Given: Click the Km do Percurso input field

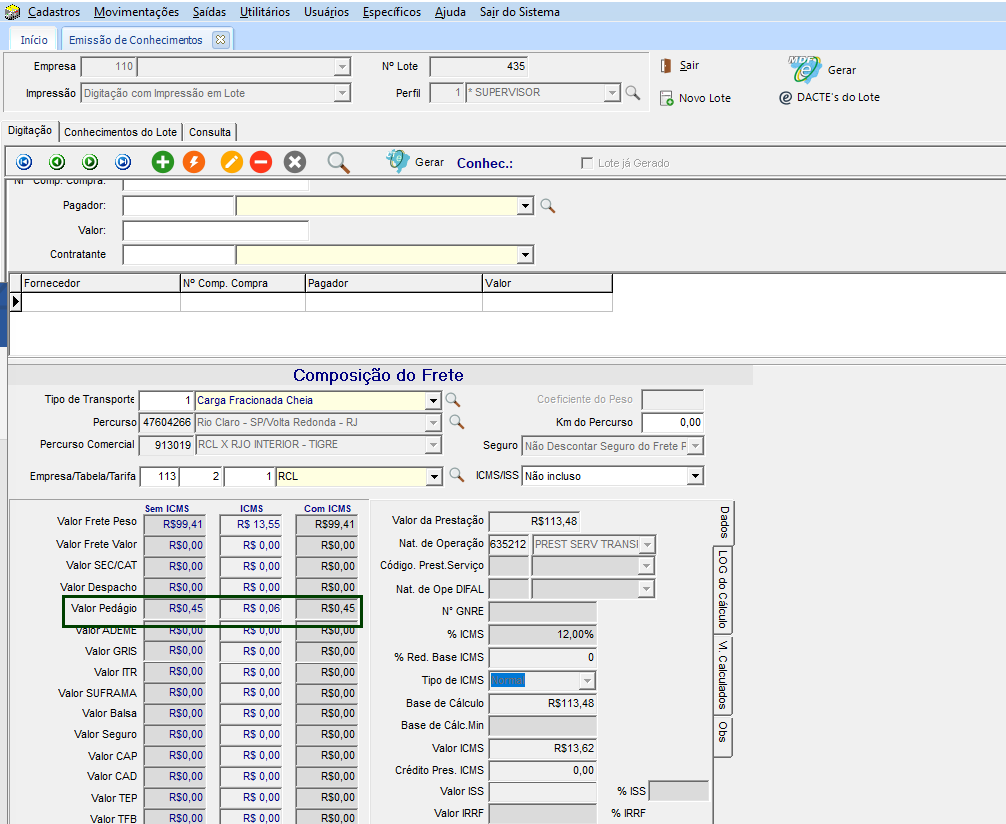Looking at the screenshot, I should (x=672, y=423).
